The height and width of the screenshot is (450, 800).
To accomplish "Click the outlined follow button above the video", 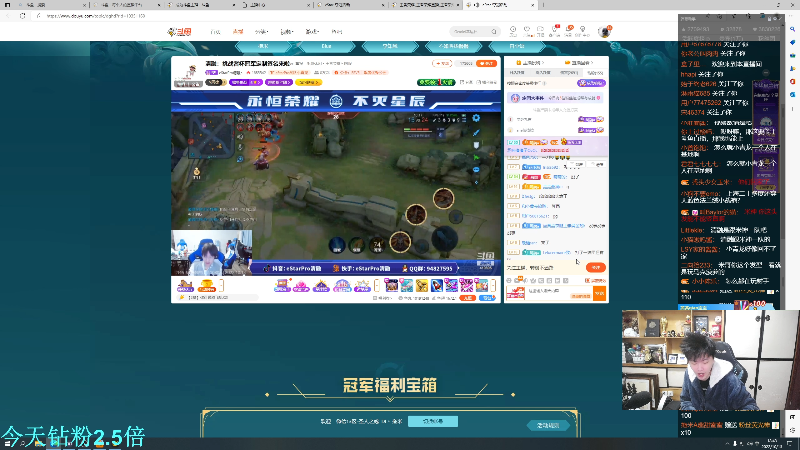I will (442, 63).
